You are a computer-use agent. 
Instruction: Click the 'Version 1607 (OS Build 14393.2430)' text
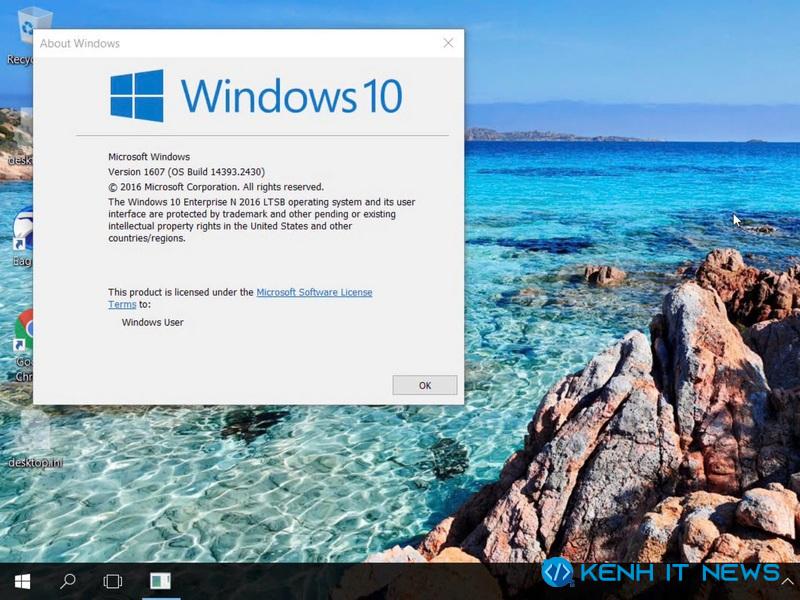(x=186, y=172)
